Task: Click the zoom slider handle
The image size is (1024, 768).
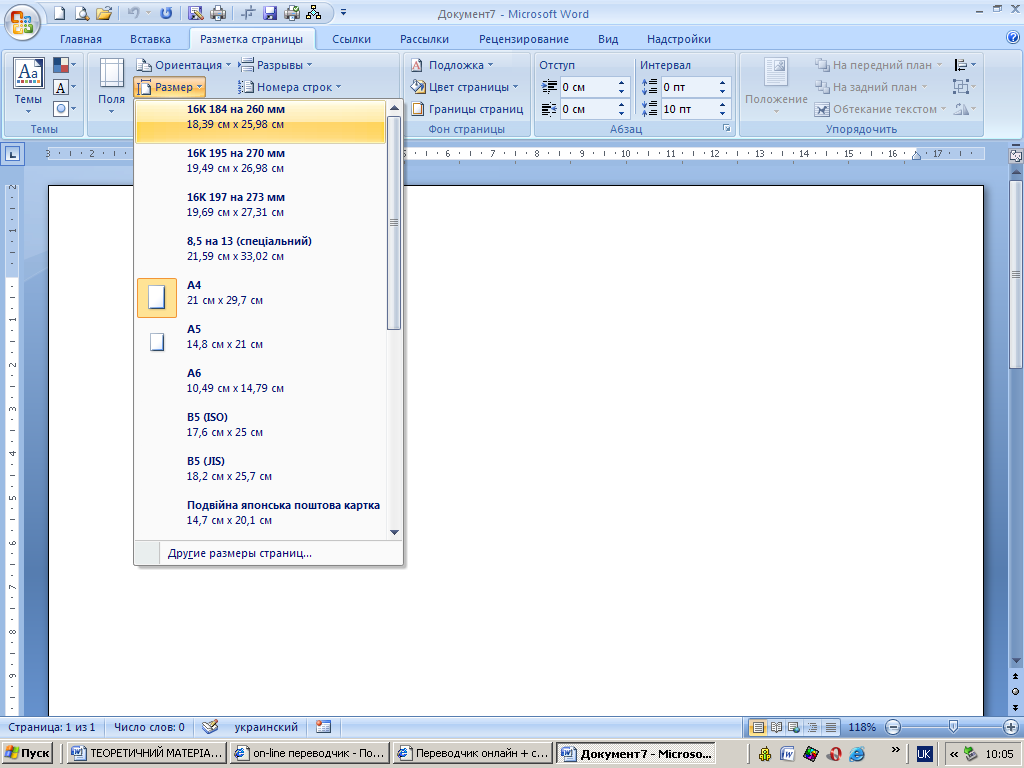Action: click(953, 726)
